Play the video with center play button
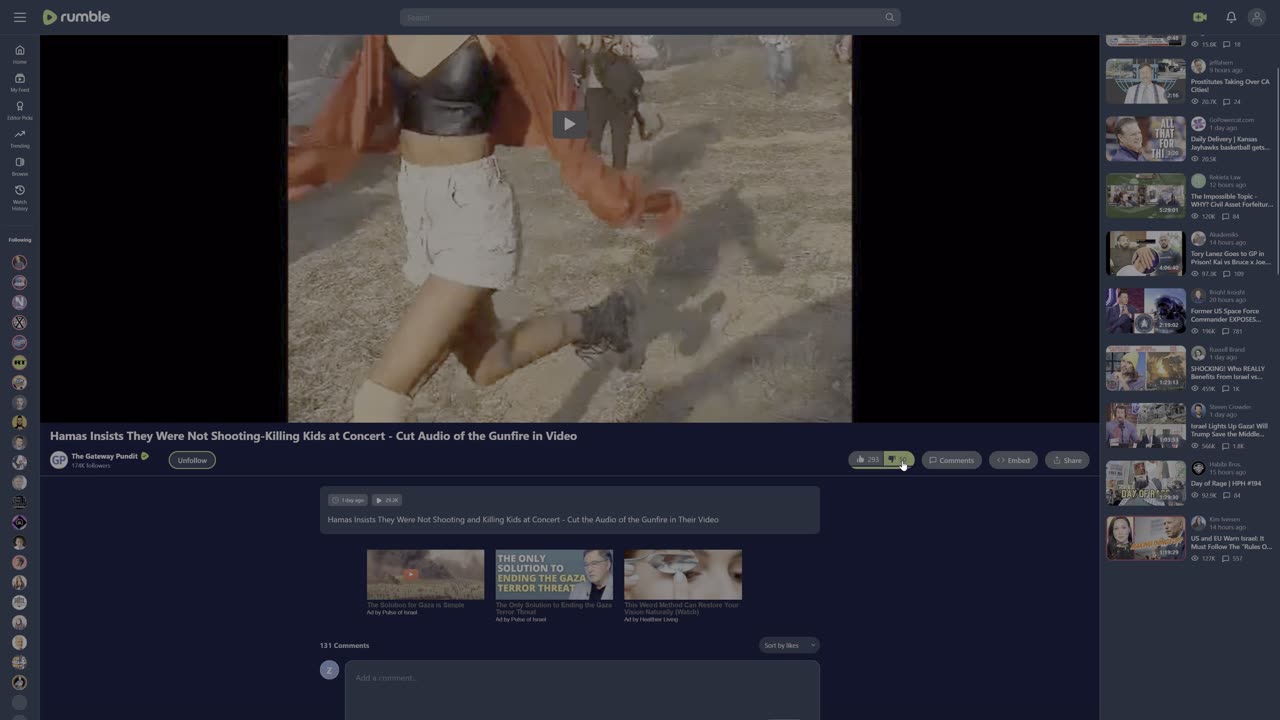The width and height of the screenshot is (1280, 720). point(569,124)
